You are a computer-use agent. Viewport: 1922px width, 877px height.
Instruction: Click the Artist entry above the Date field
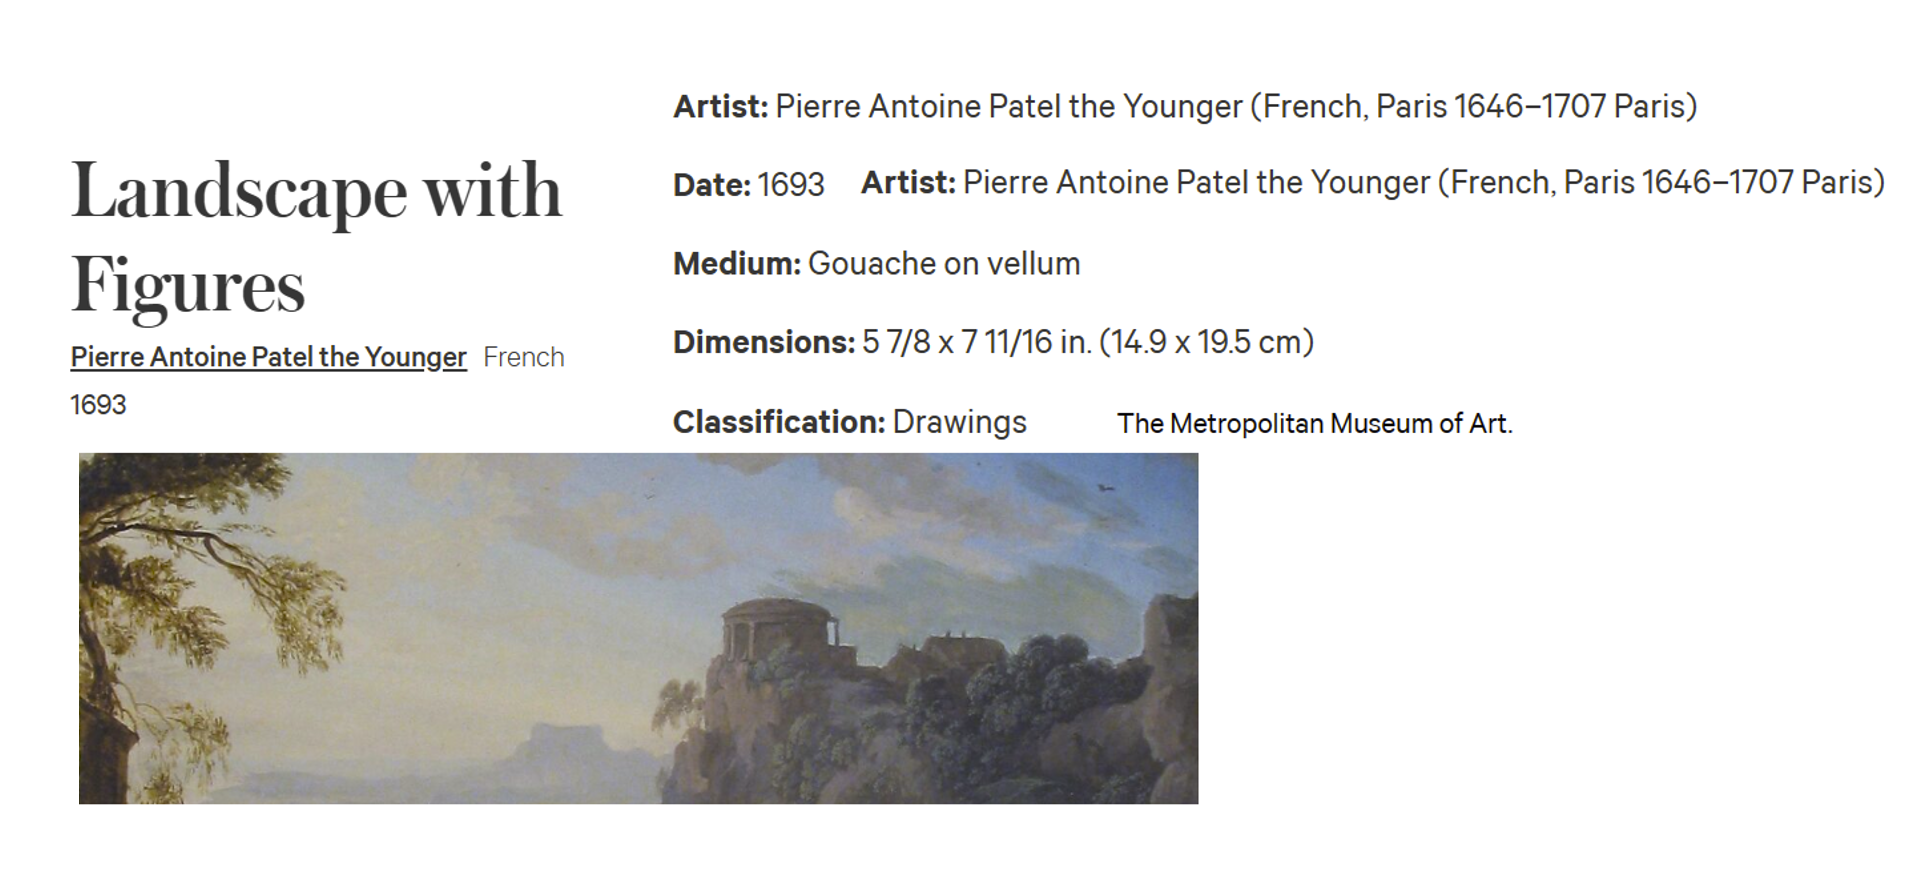1185,106
